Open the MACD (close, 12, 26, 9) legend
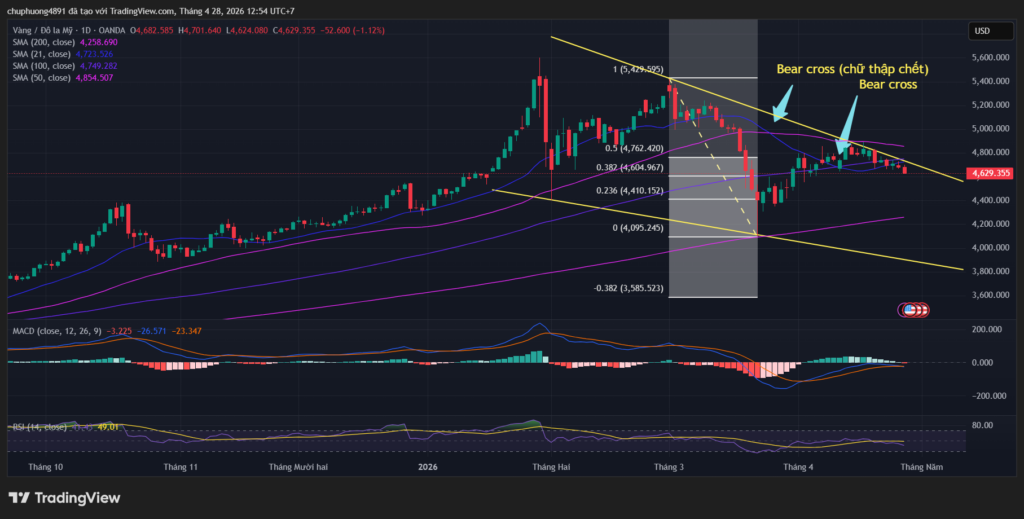The image size is (1024, 519). click(60, 329)
